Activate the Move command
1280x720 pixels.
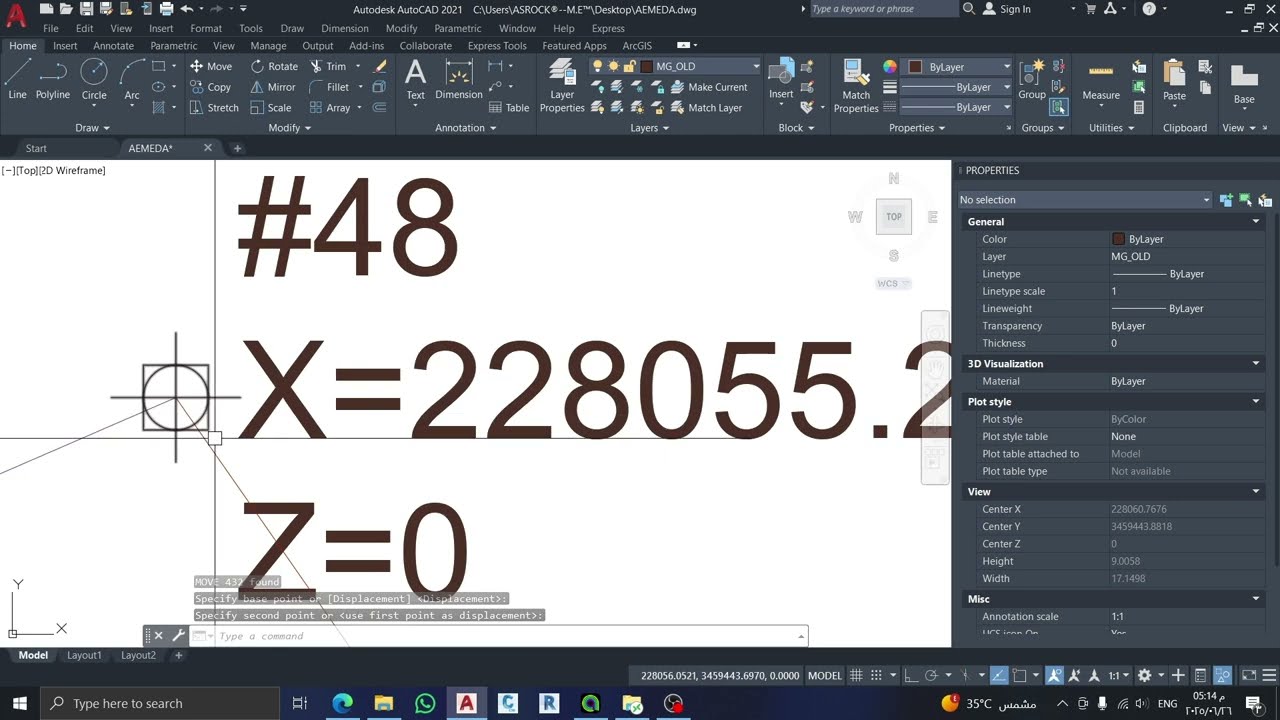tap(211, 66)
